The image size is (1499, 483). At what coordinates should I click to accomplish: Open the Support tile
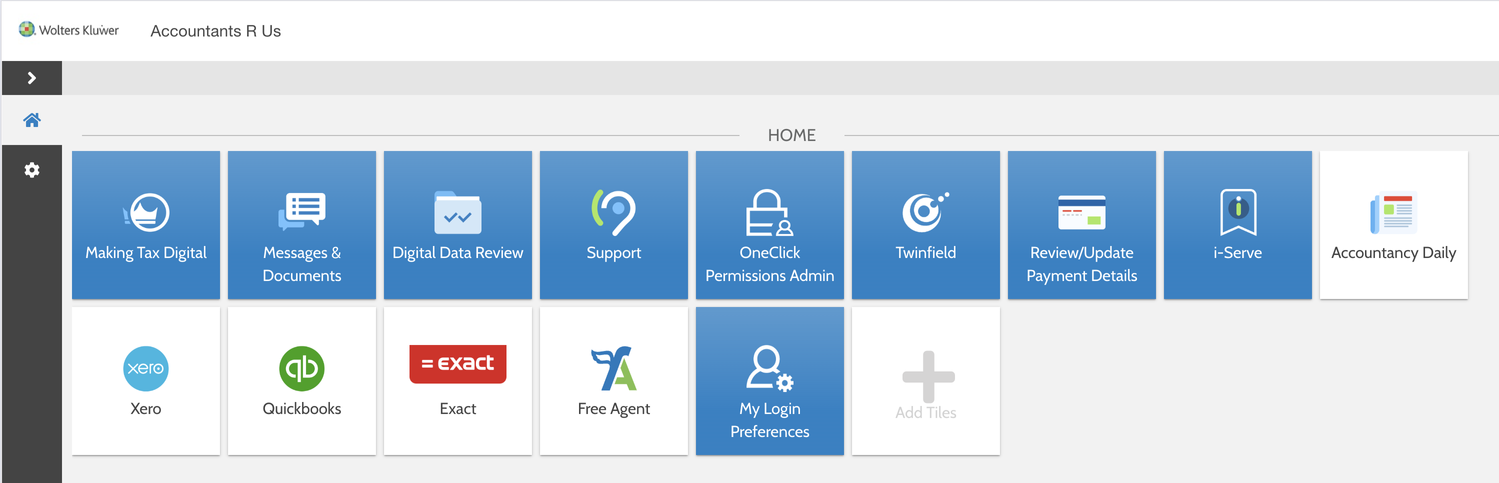pyautogui.click(x=614, y=225)
